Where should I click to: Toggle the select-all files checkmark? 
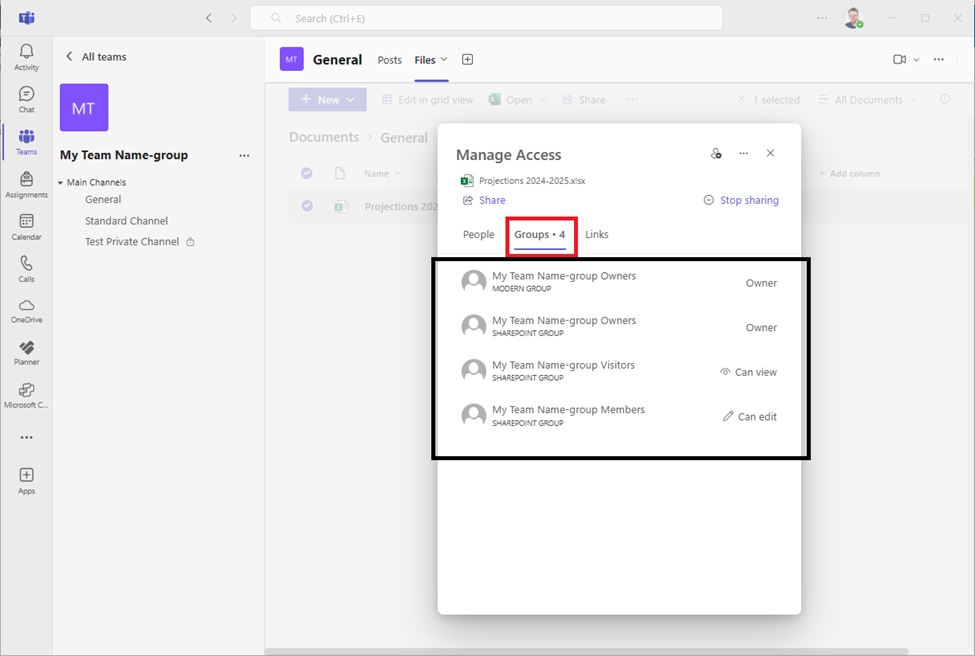[x=307, y=173]
